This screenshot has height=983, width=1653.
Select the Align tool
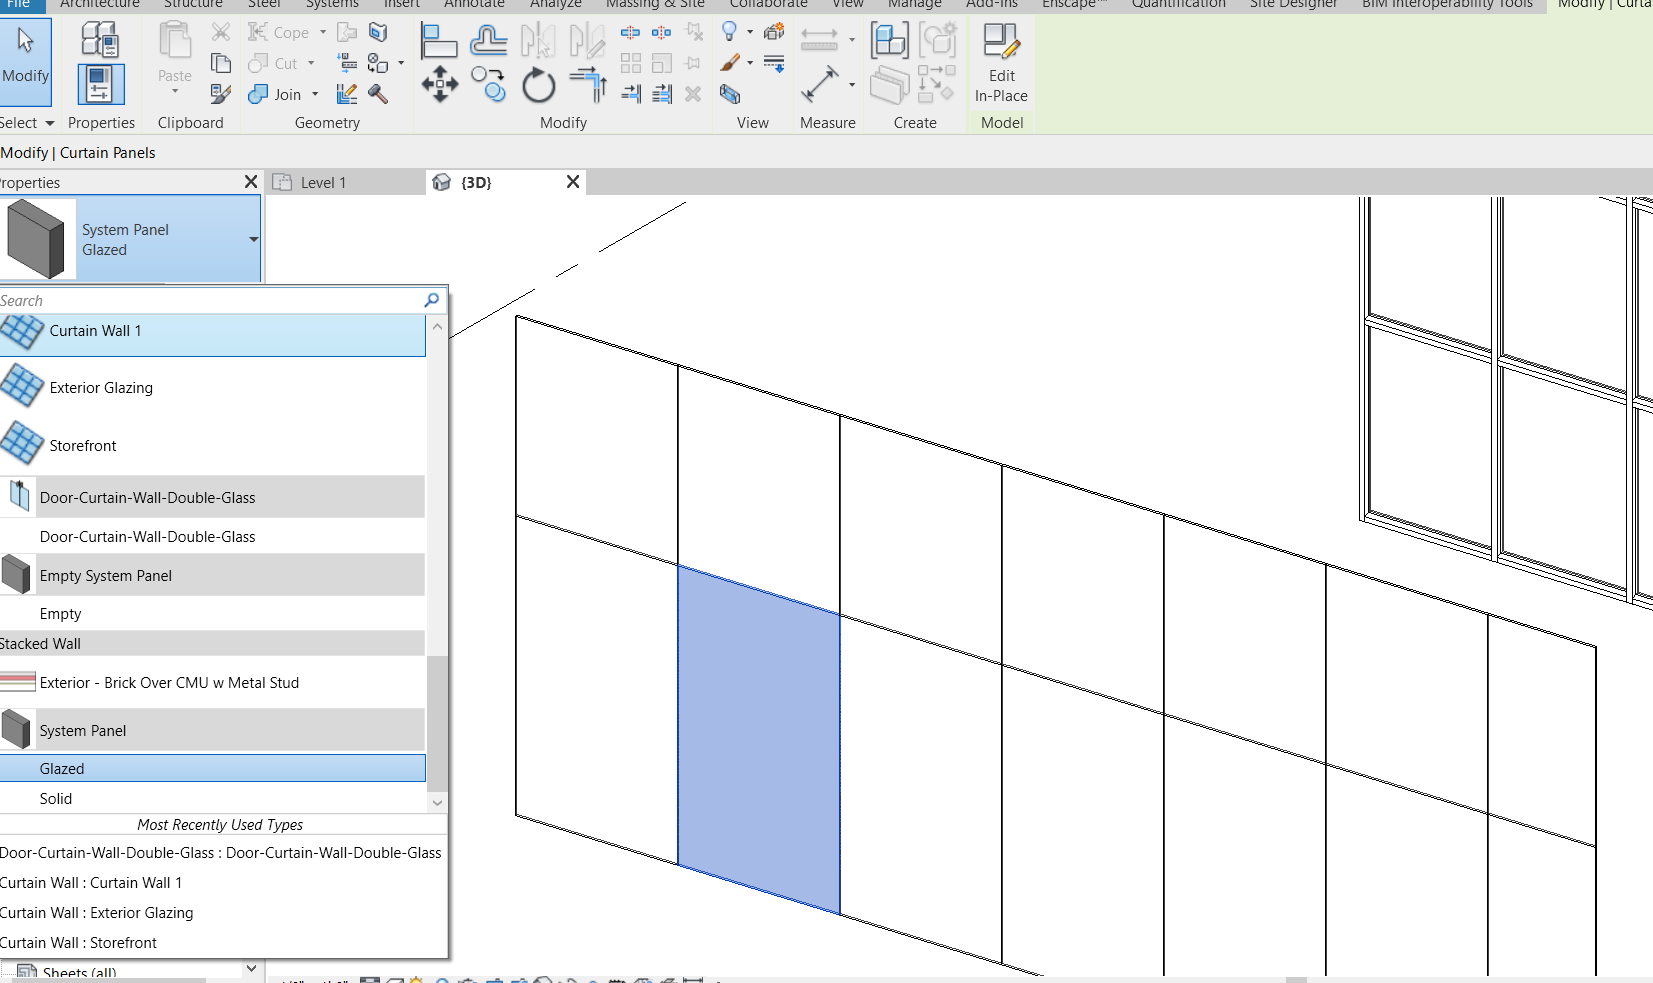coord(440,42)
